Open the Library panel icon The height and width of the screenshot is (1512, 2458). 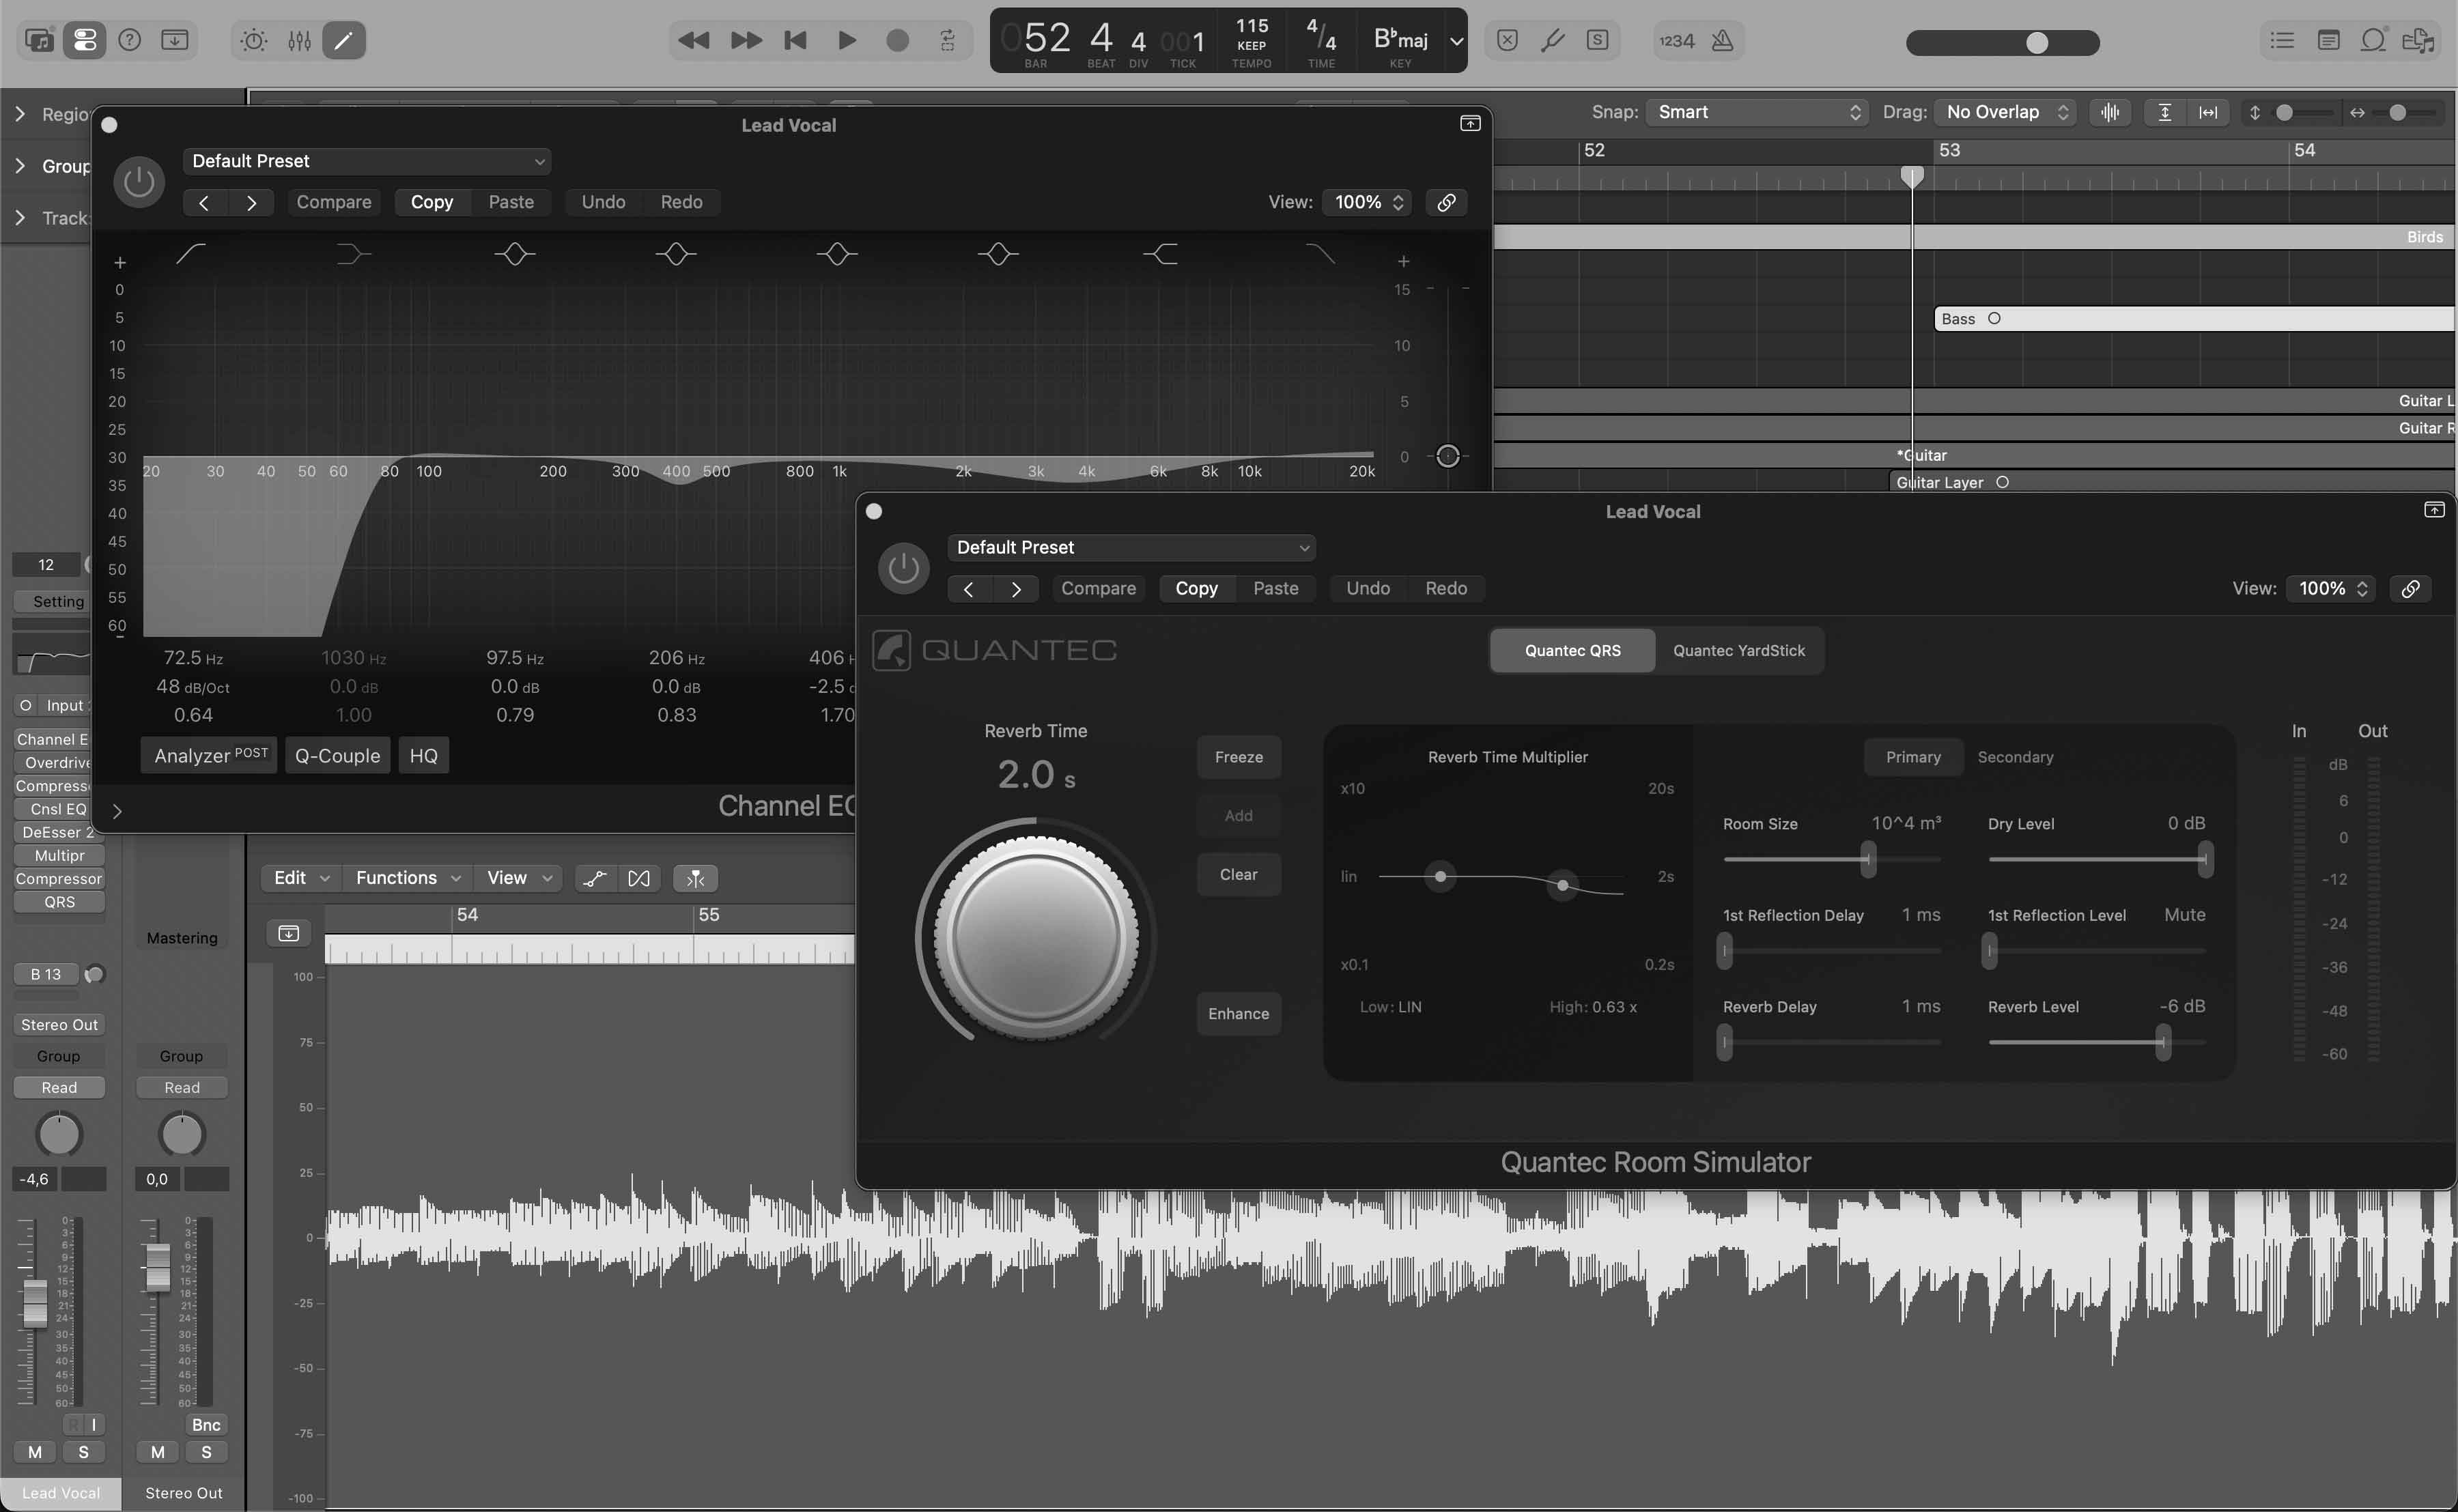39,40
